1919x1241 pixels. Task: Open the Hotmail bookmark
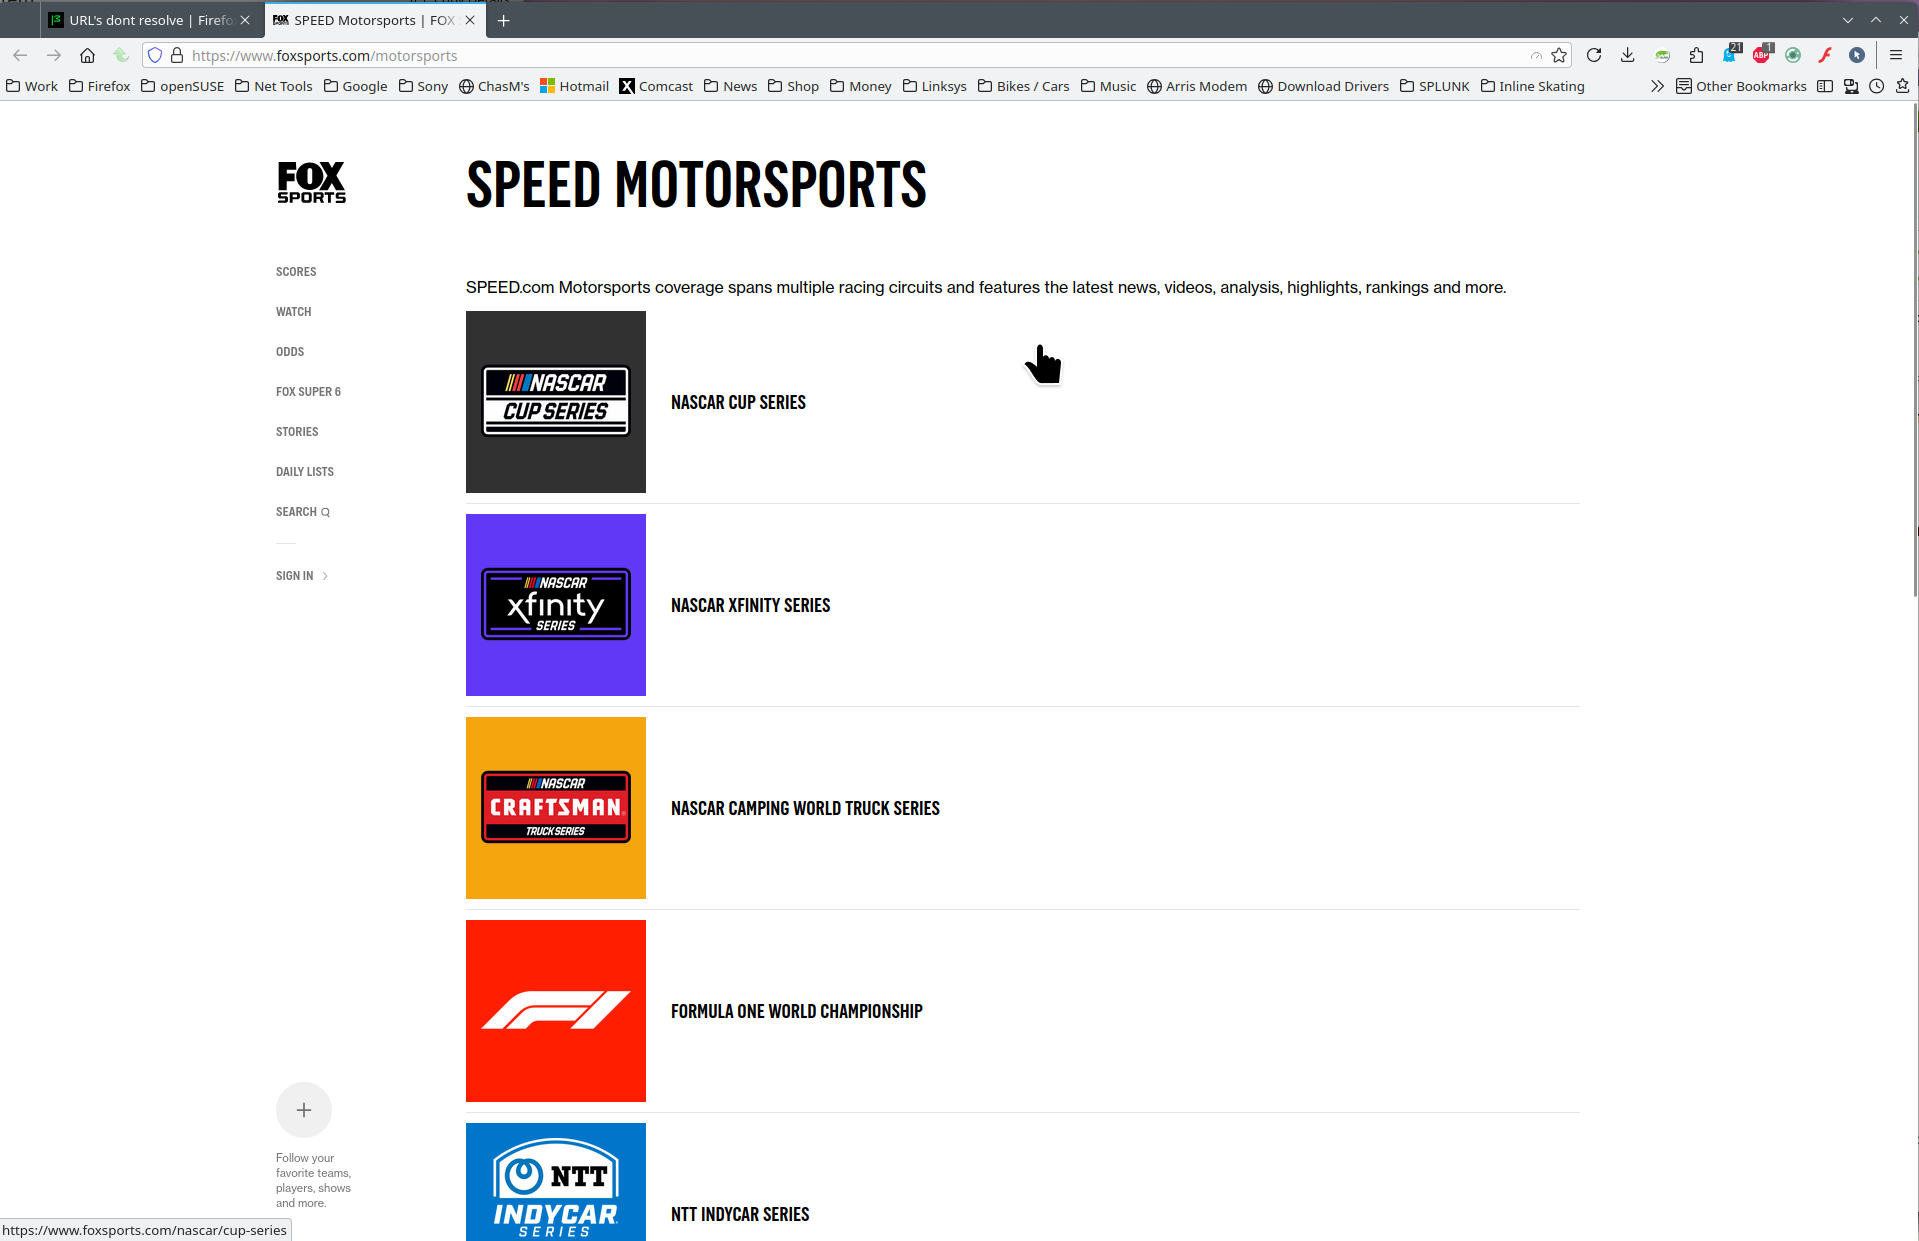tap(574, 87)
